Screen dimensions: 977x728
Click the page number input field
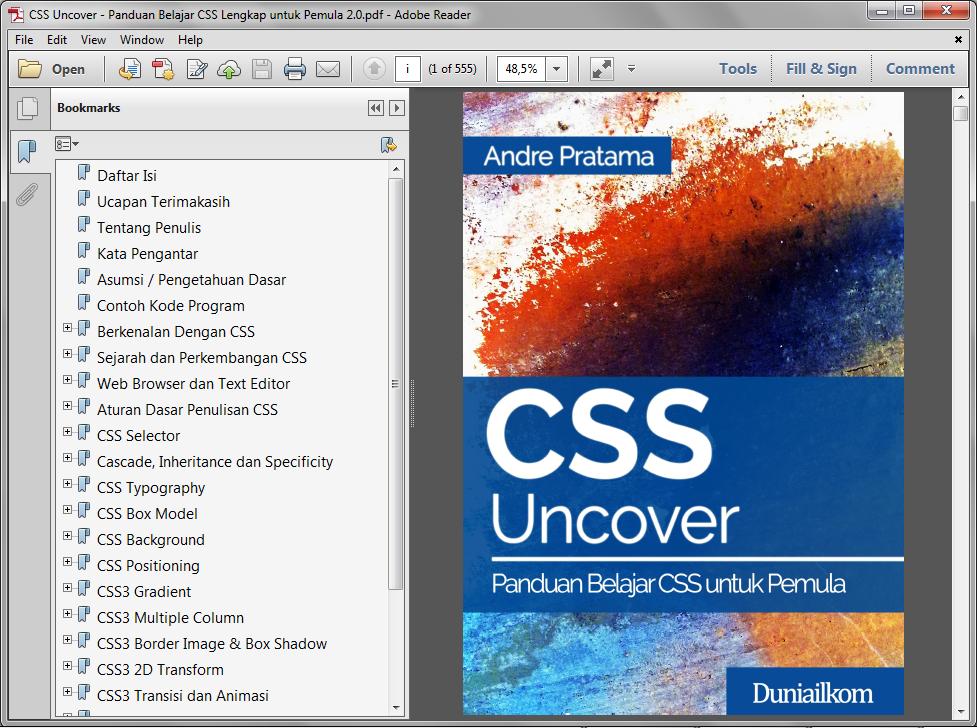coord(407,69)
